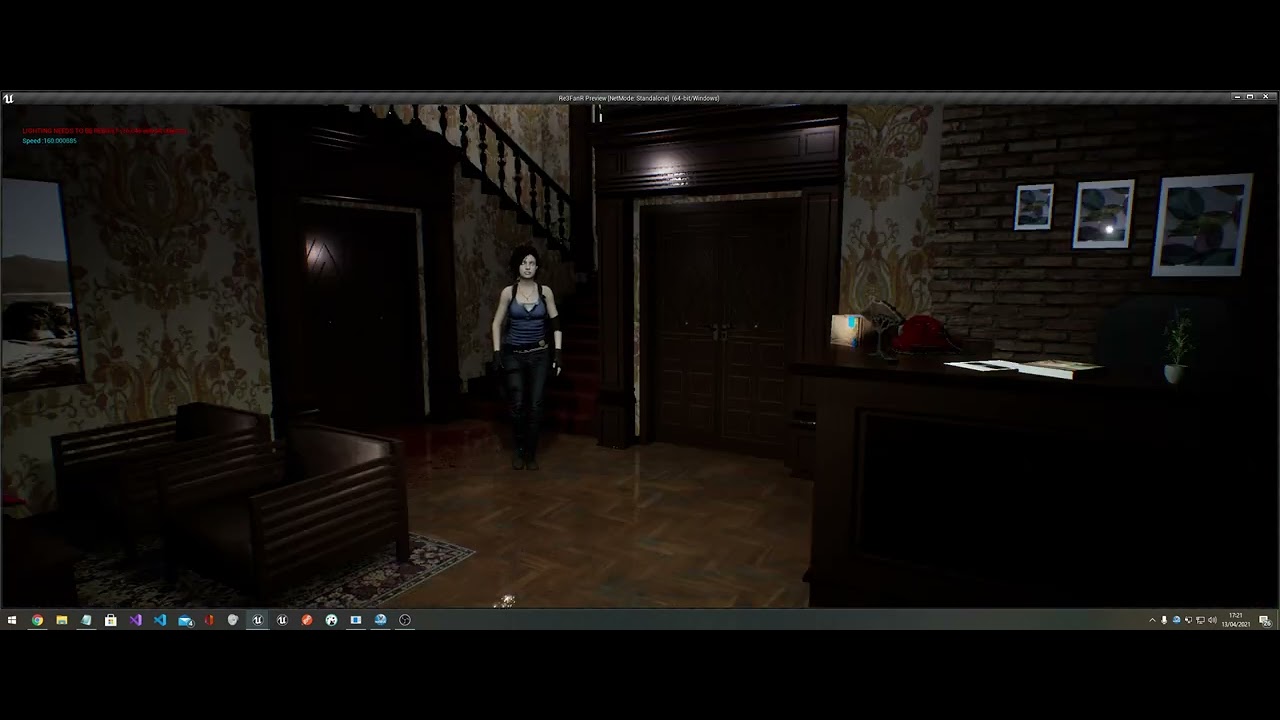Select the highlighted Unreal Engine taskbar icon
Viewport: 1280px width, 720px height.
coord(257,620)
